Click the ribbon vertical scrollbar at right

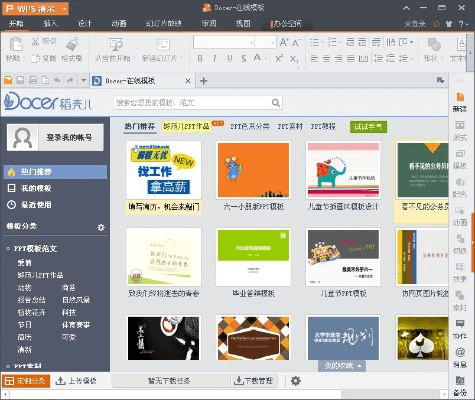470,53
